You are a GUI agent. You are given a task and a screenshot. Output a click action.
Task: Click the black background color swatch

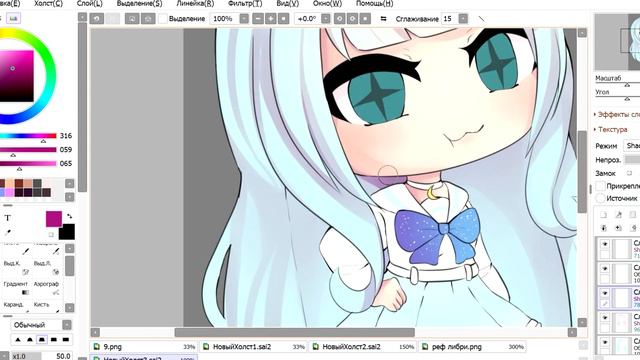point(67,232)
